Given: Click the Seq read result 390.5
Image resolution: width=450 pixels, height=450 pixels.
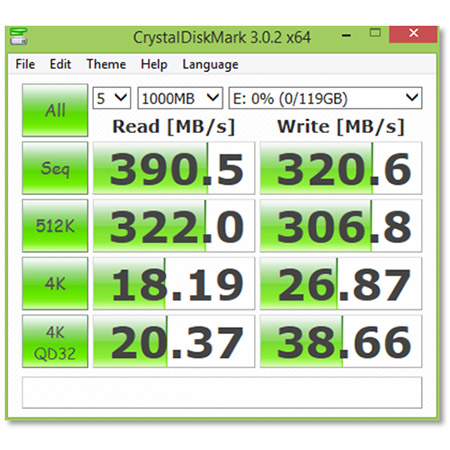Looking at the screenshot, I should (174, 168).
